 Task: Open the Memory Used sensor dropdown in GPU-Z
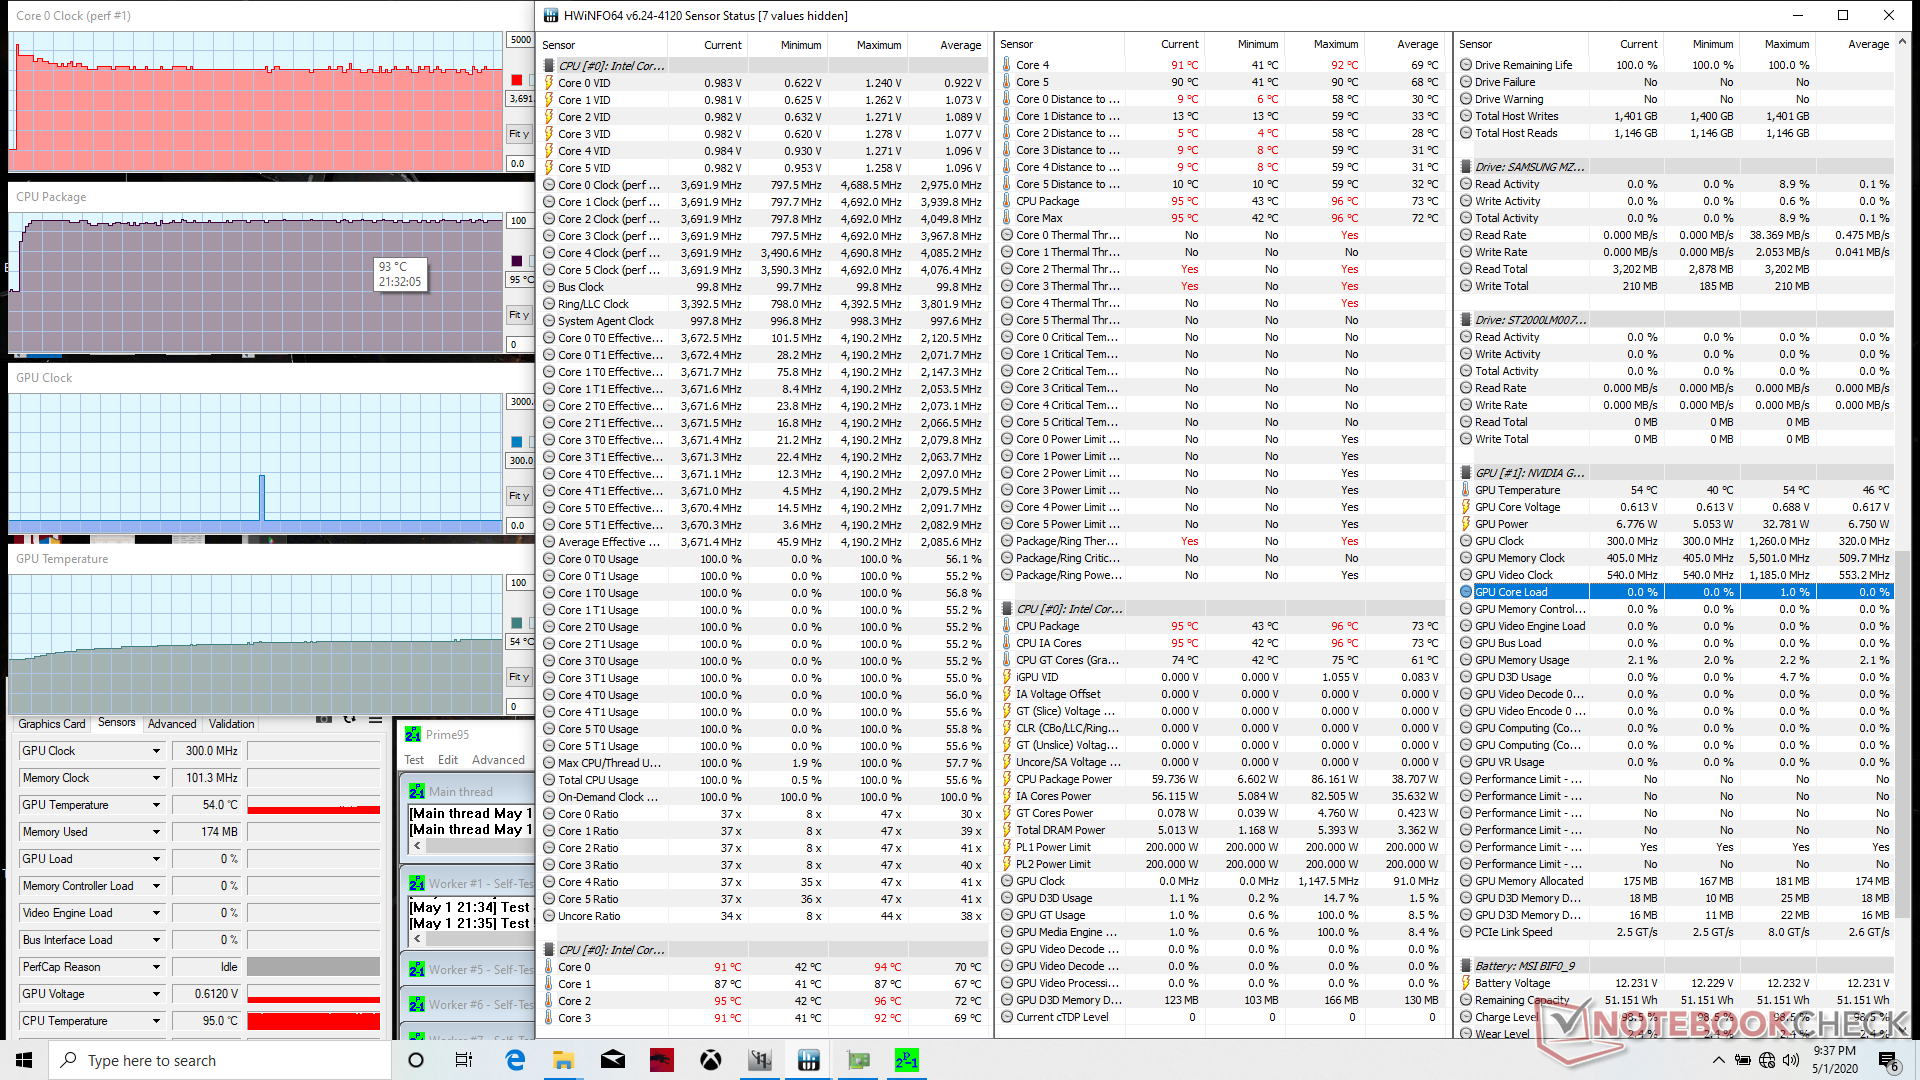point(156,832)
